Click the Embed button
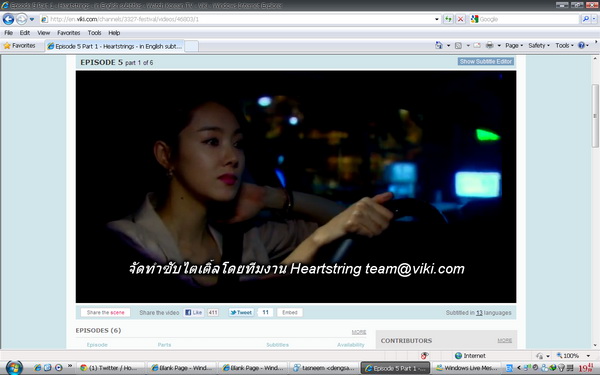 (290, 313)
